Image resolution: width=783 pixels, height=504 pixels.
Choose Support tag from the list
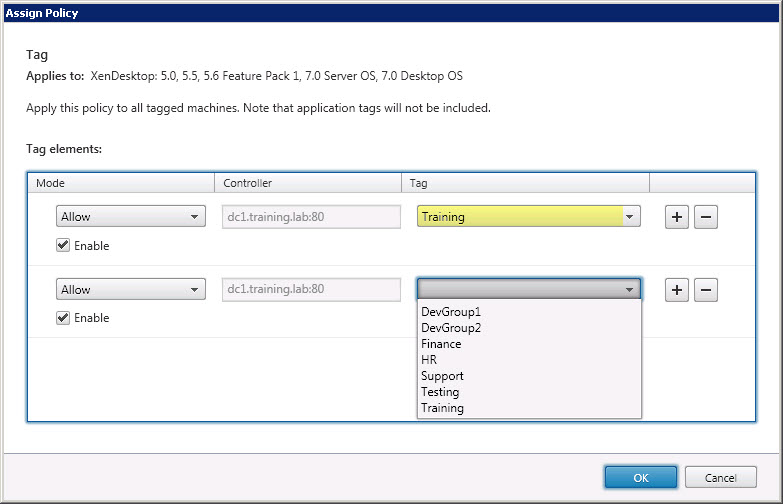click(442, 376)
